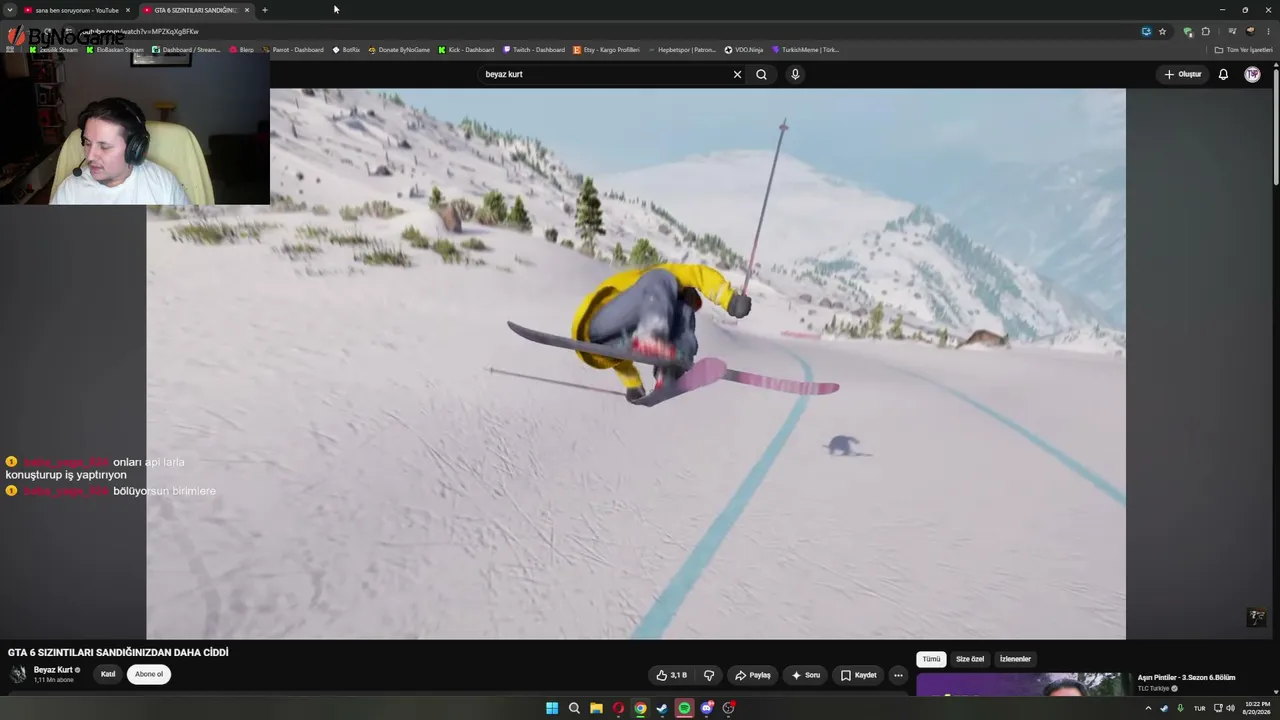1280x720 pixels.
Task: Open the tab search dropdown arrow
Action: coord(10,10)
